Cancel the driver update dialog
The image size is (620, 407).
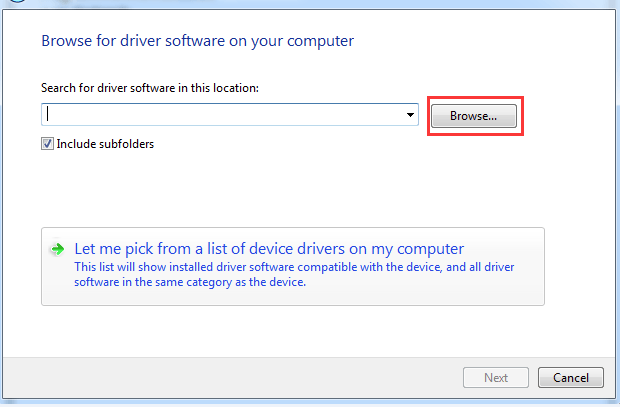(571, 378)
